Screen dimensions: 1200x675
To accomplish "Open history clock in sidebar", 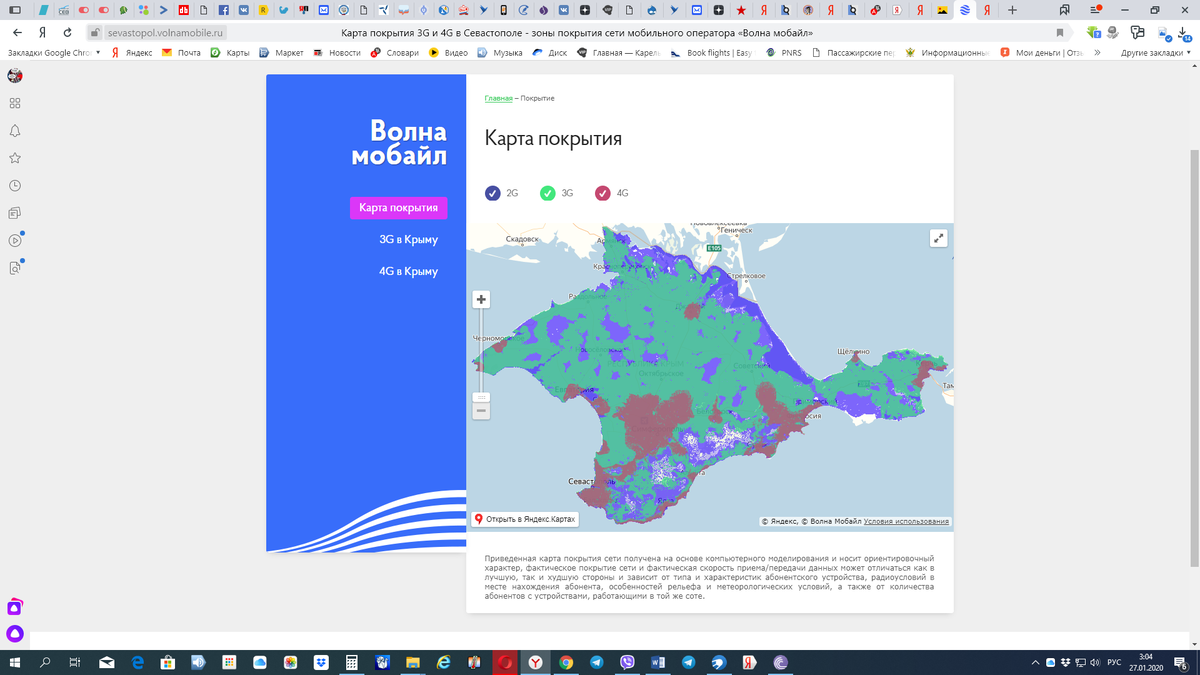I will pos(15,186).
